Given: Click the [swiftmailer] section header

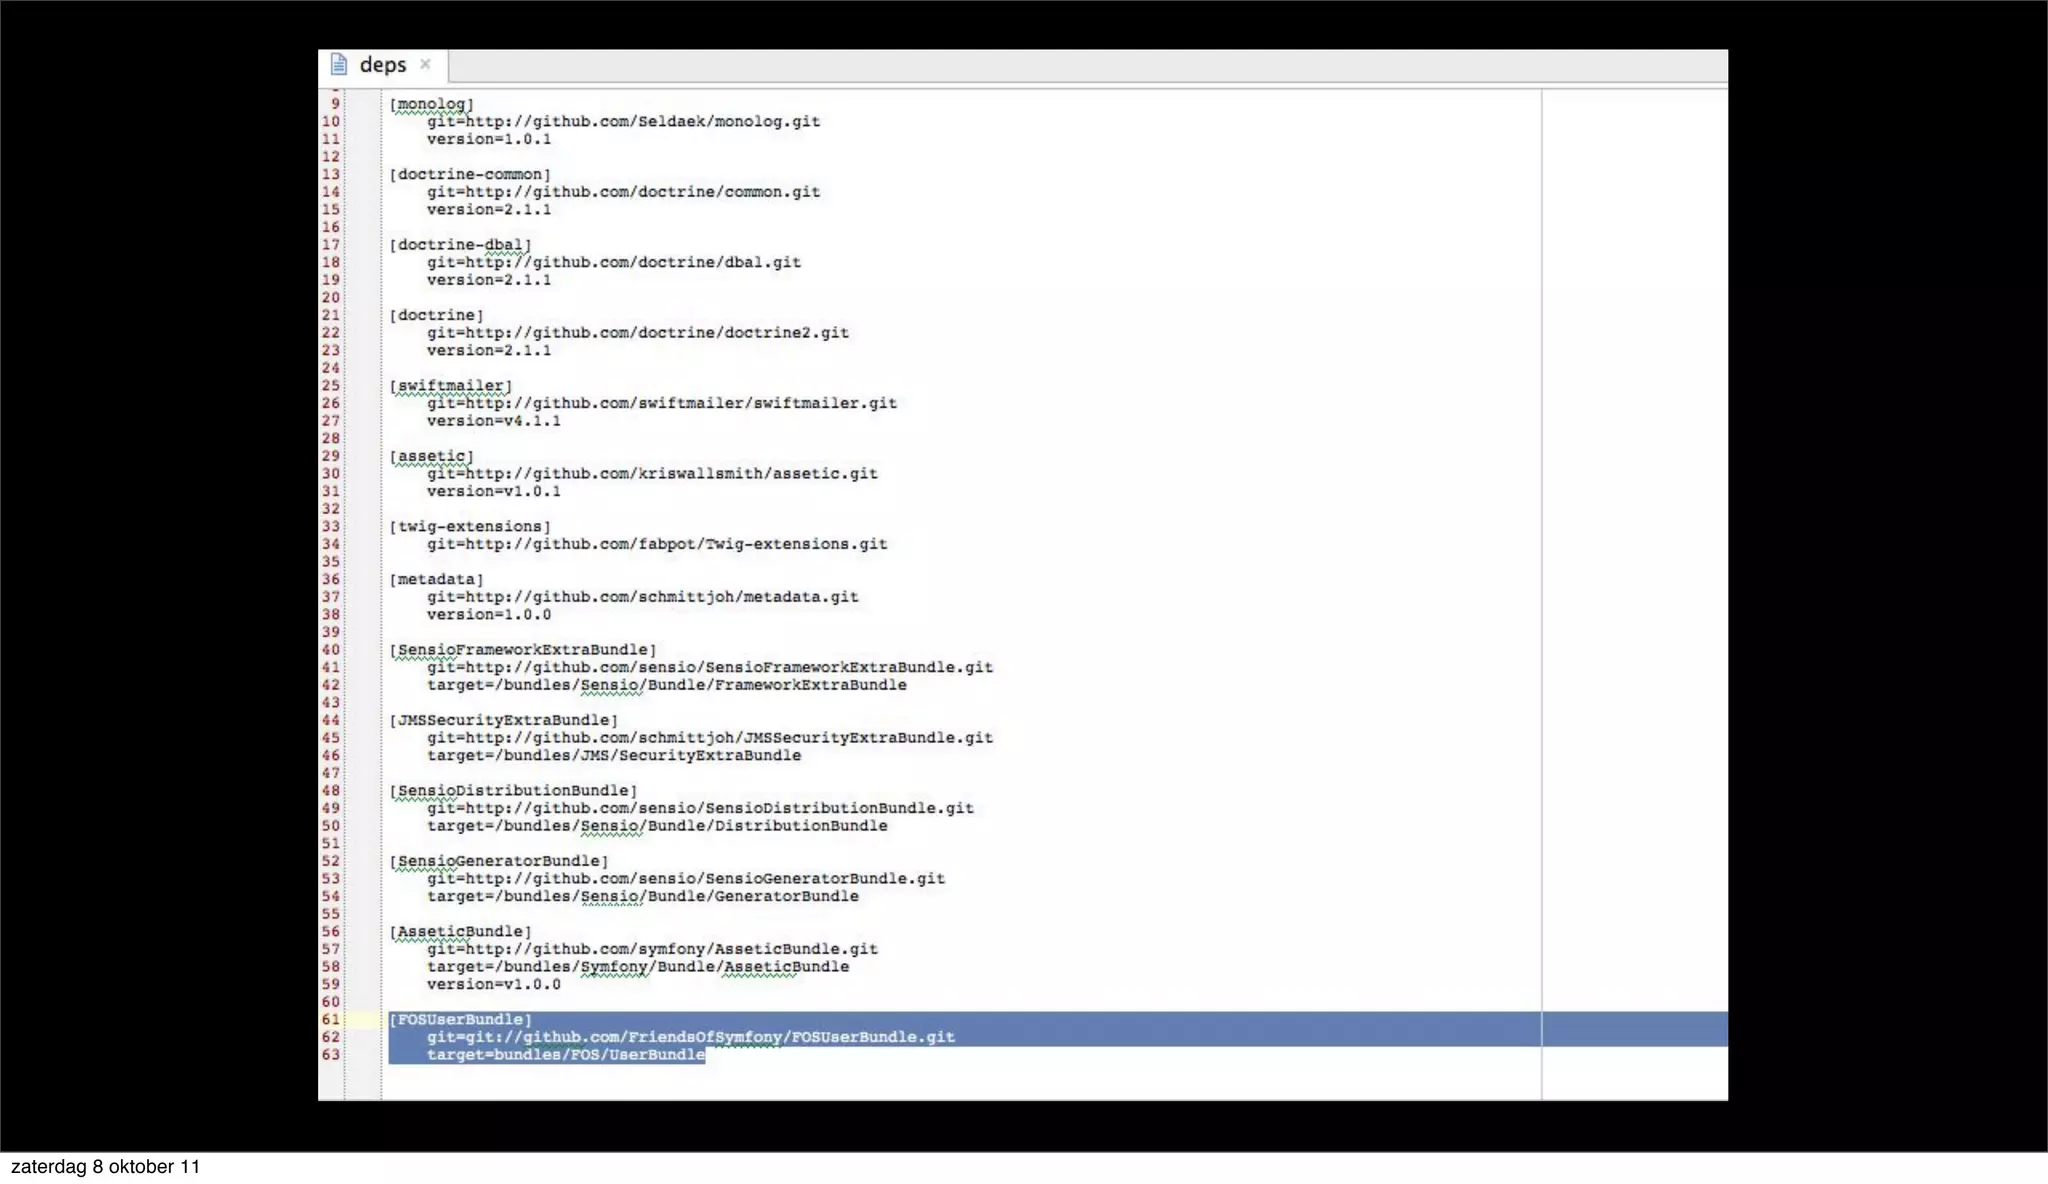Looking at the screenshot, I should click(x=450, y=386).
